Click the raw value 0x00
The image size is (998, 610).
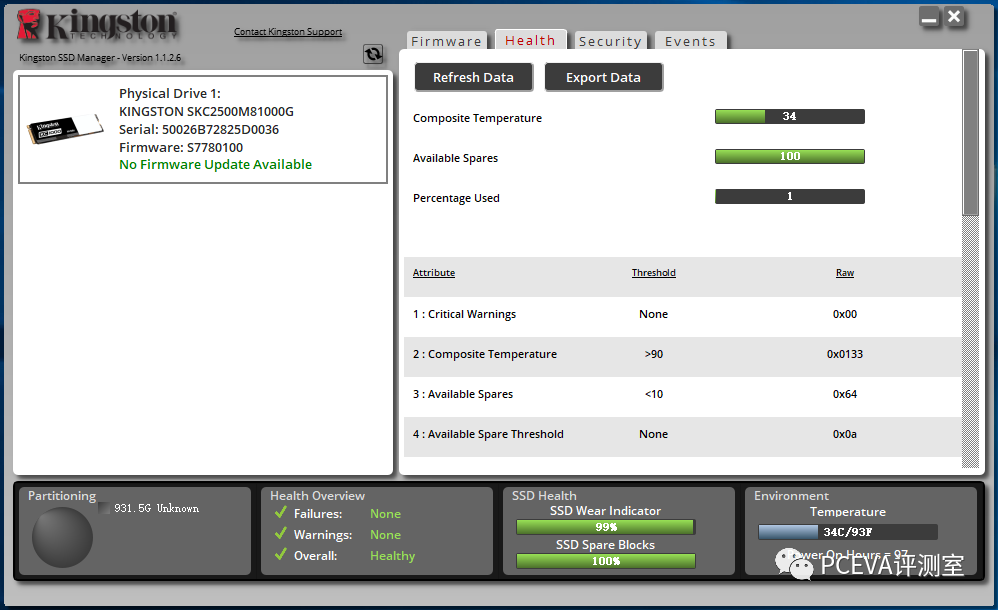click(x=845, y=314)
